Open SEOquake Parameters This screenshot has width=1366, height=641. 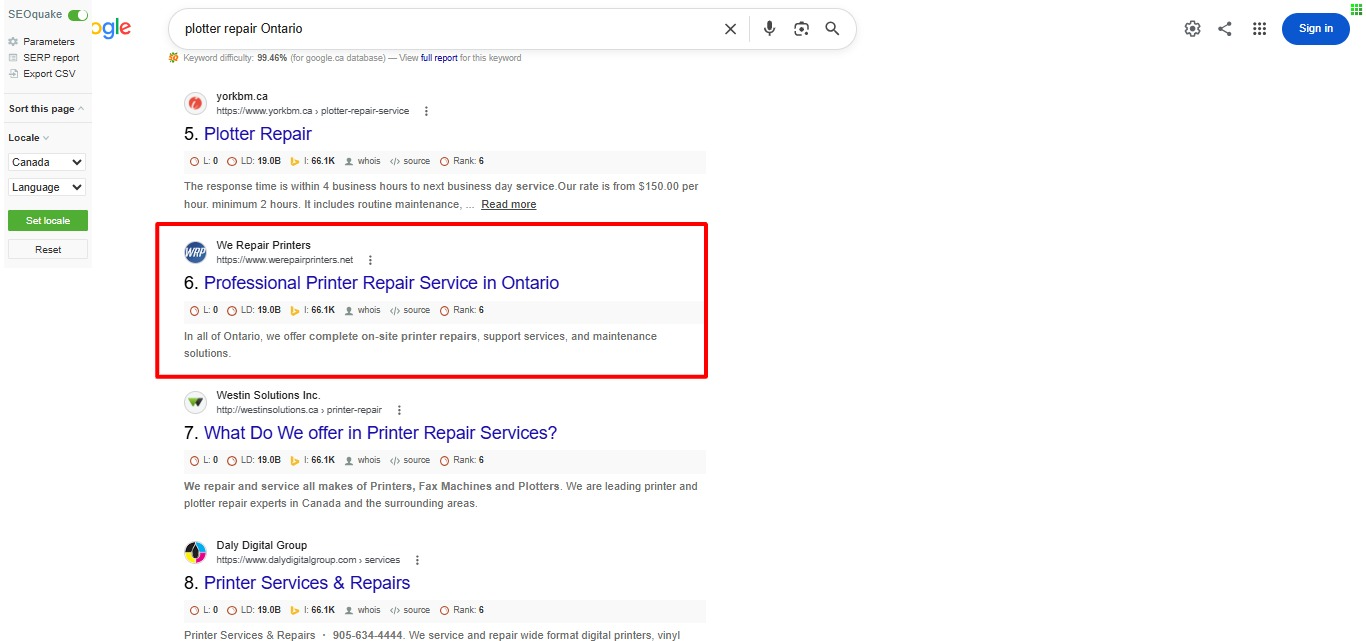49,42
